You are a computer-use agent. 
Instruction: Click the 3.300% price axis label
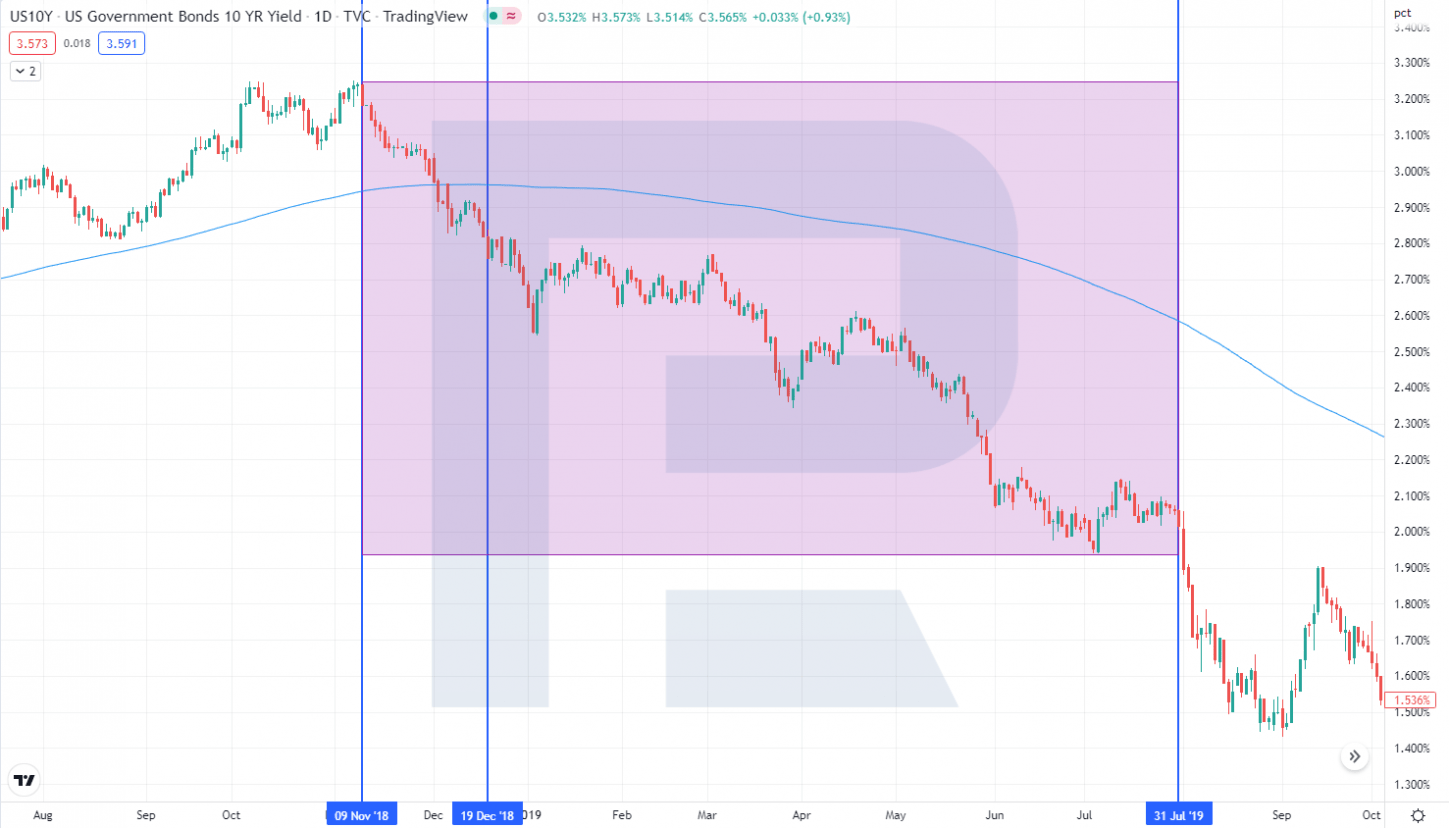pos(1412,63)
